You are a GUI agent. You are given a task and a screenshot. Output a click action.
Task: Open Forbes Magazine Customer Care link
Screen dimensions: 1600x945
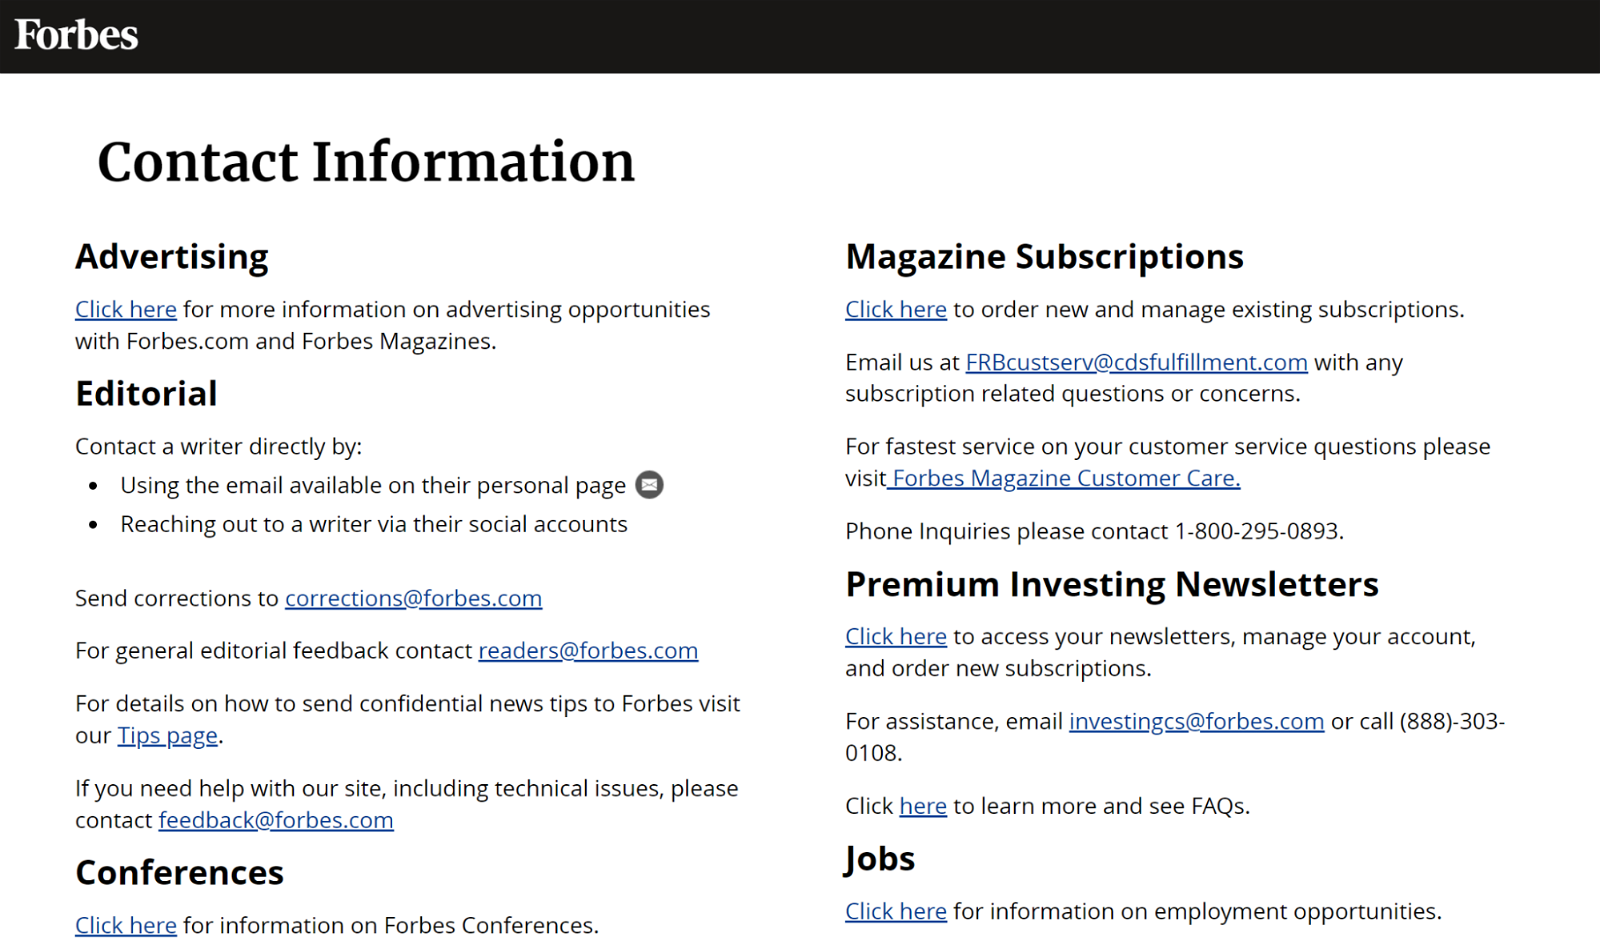pyautogui.click(x=1066, y=479)
